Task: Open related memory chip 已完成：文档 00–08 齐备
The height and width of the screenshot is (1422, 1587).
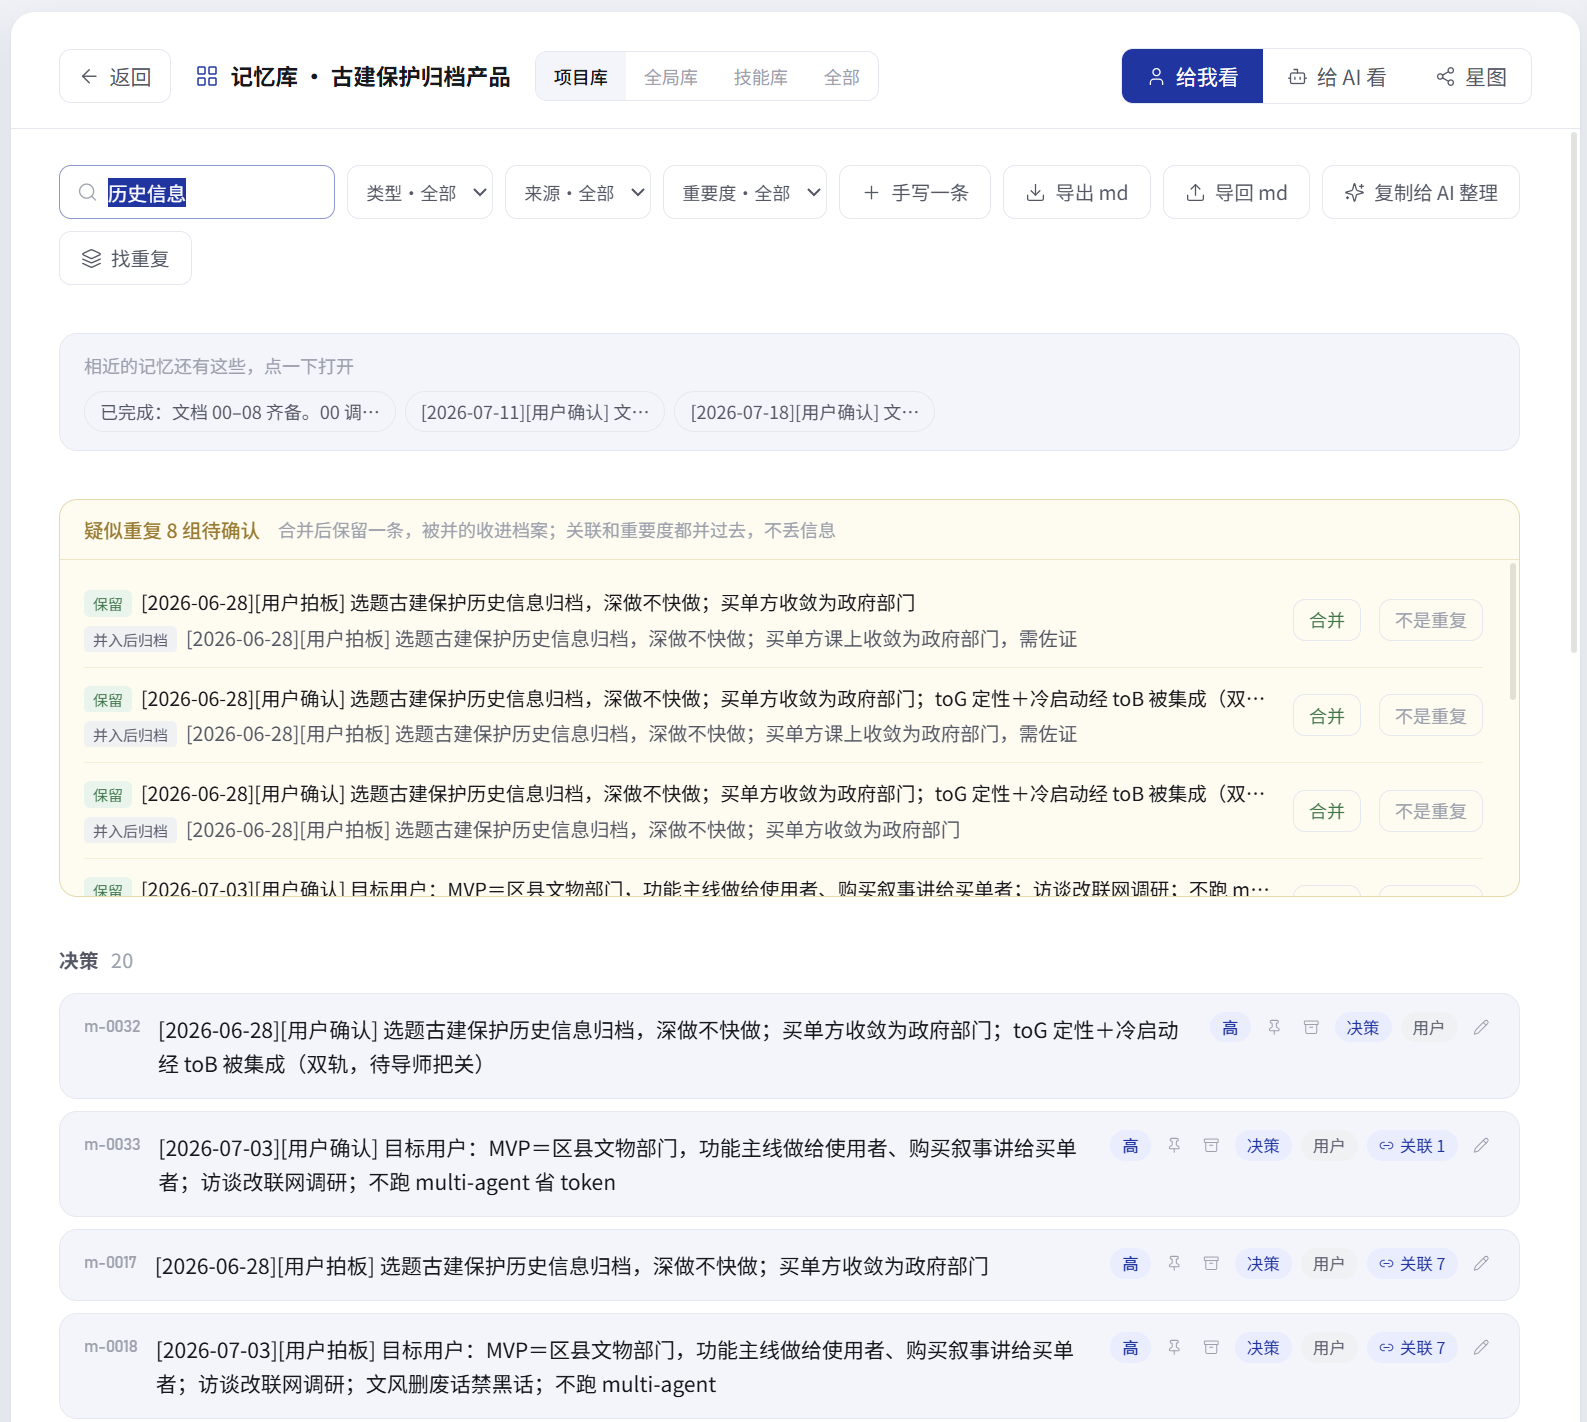Action: tap(240, 412)
